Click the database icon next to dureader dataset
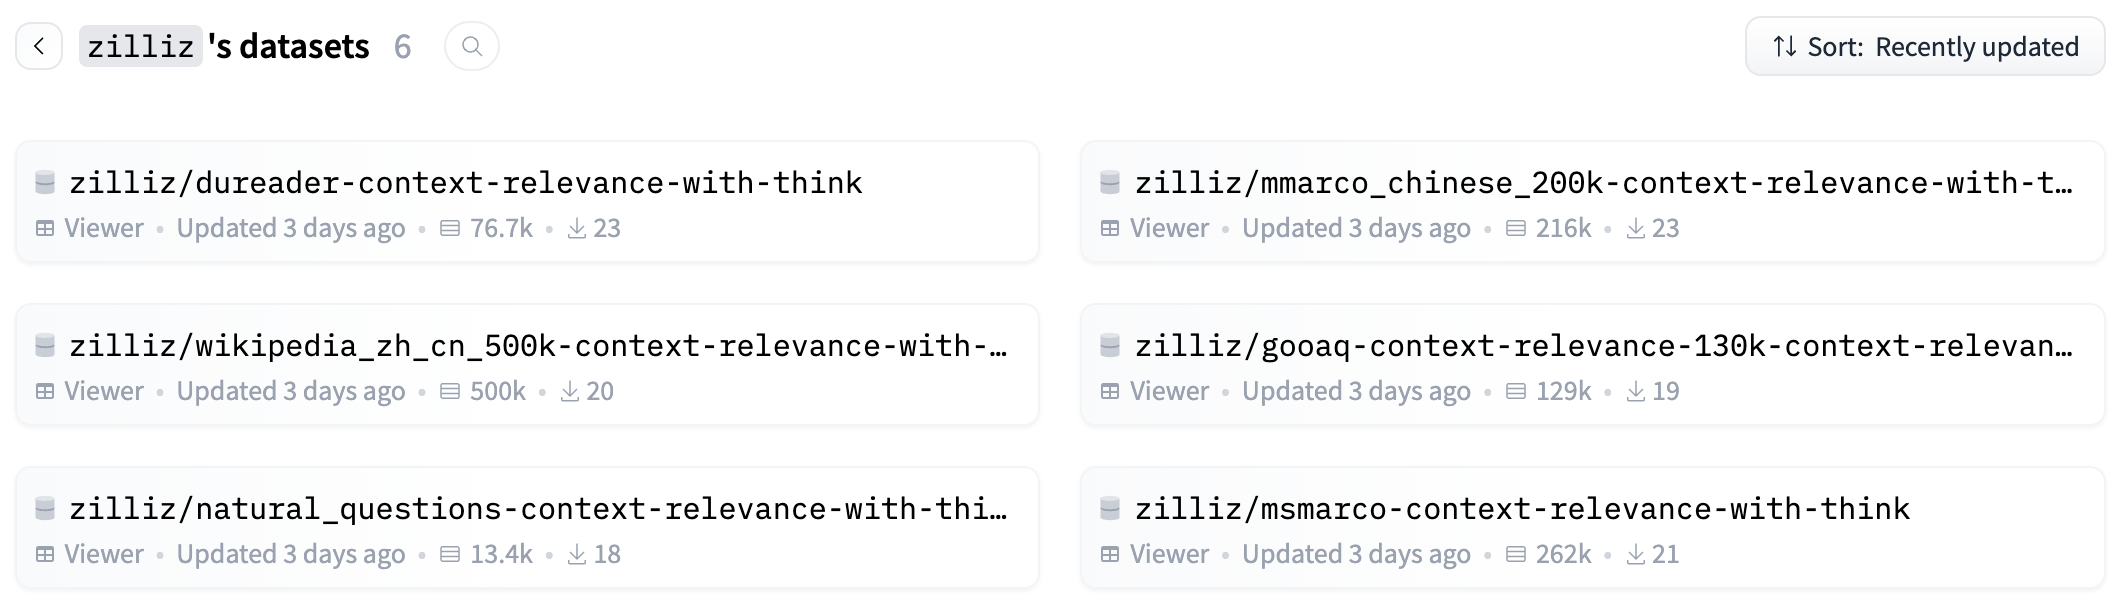 tap(44, 182)
